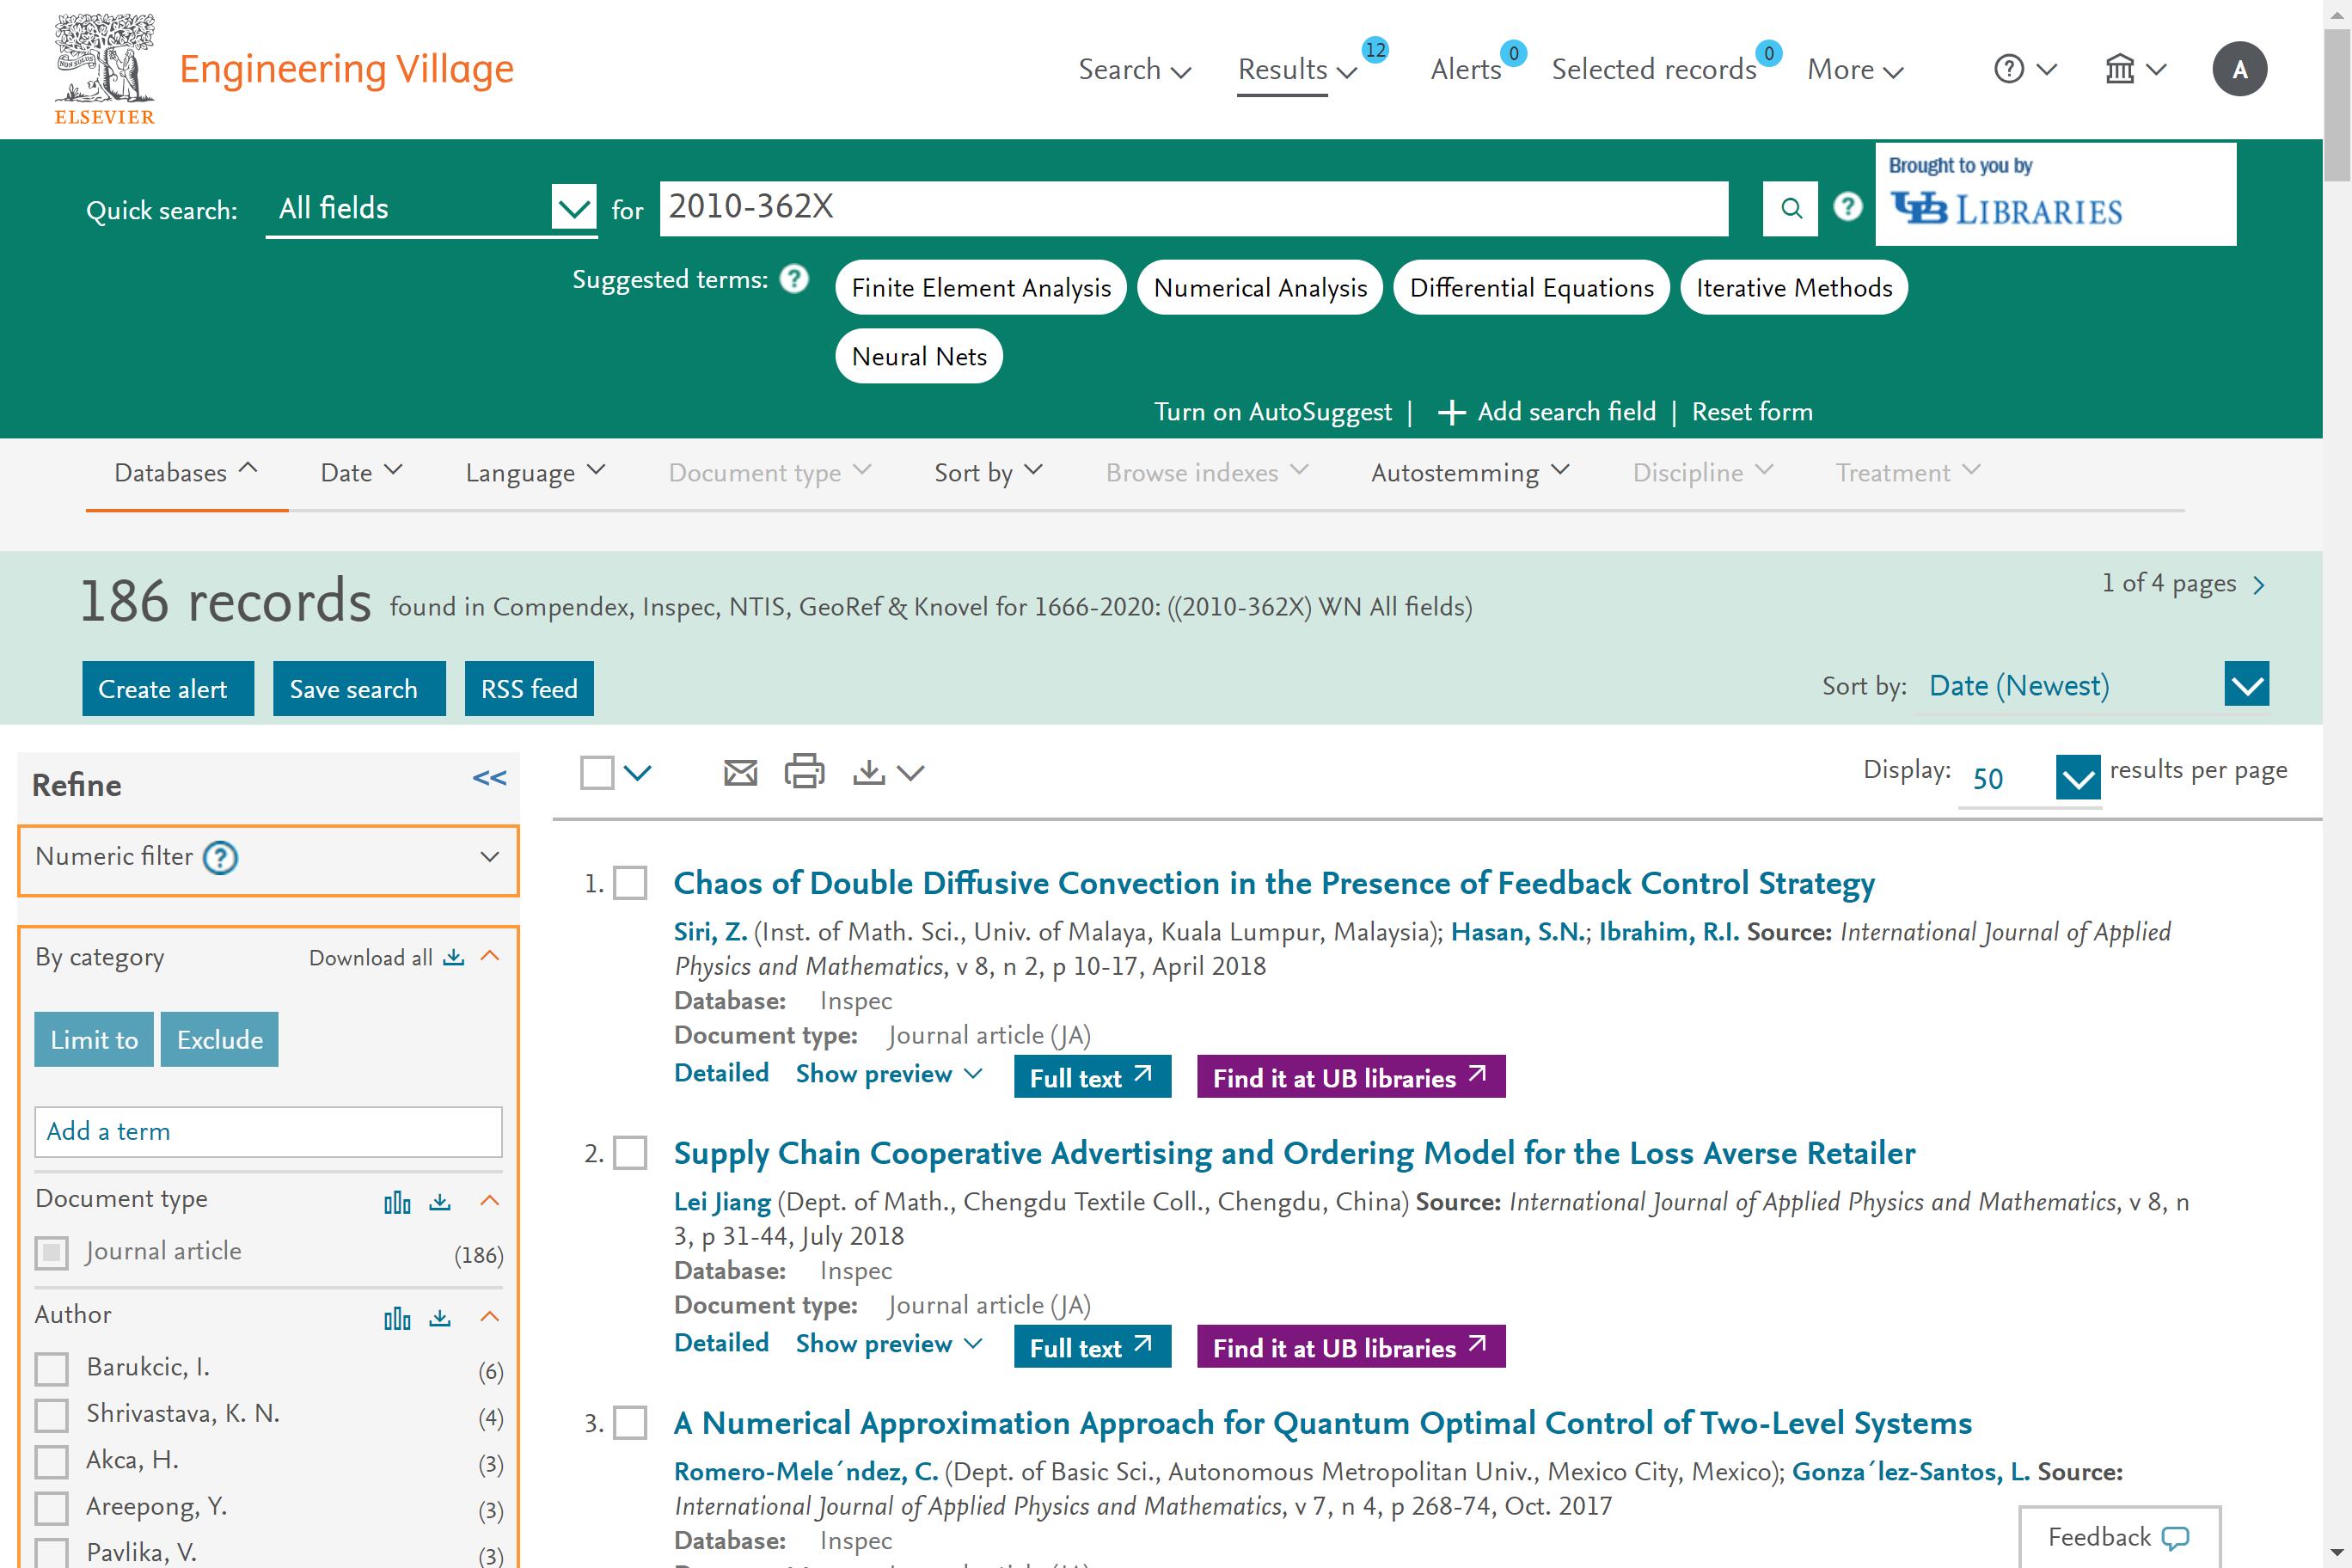Click the Limit to button

pos(94,1039)
